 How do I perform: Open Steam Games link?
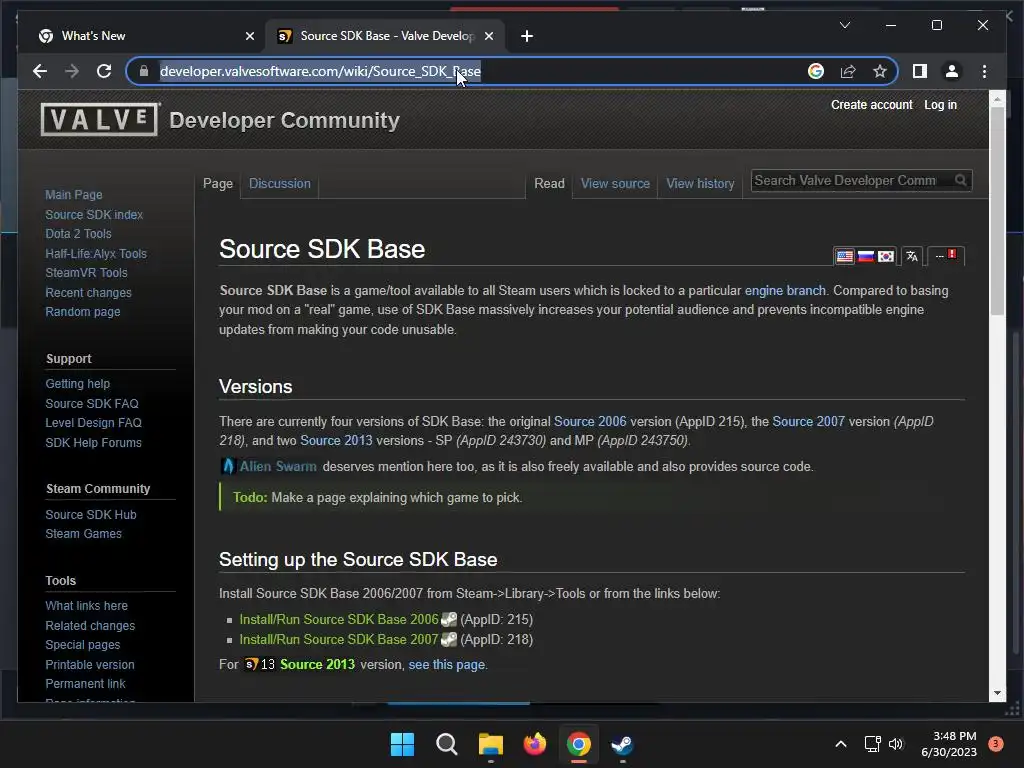(84, 534)
